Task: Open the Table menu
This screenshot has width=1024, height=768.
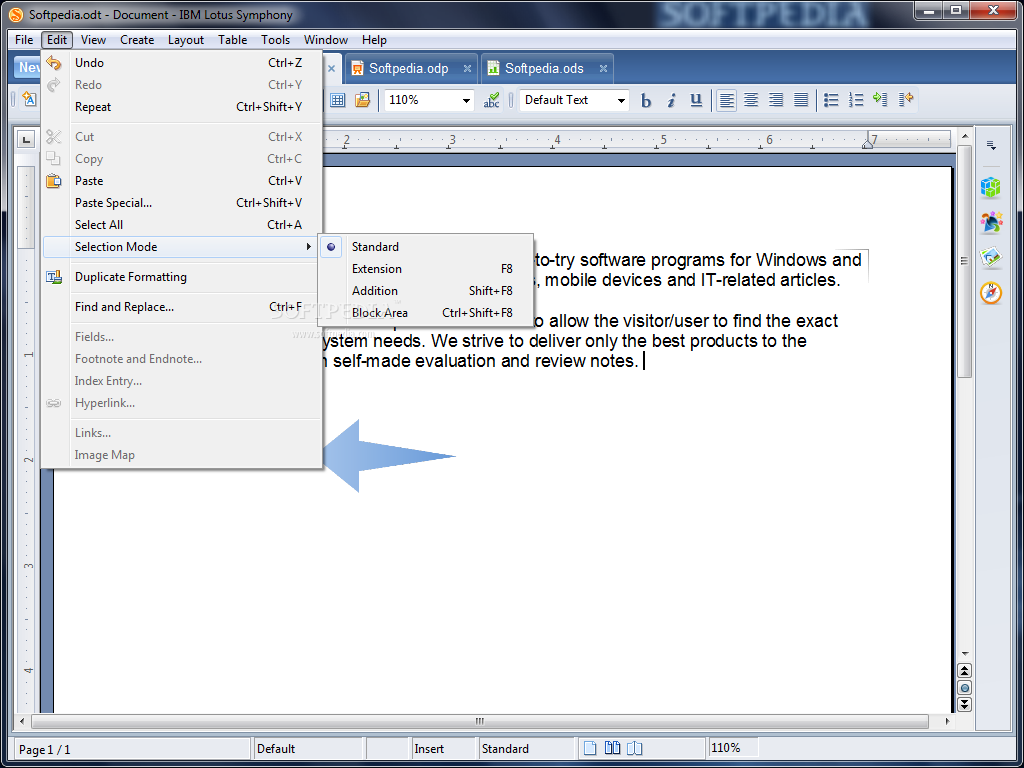Action: [x=232, y=40]
